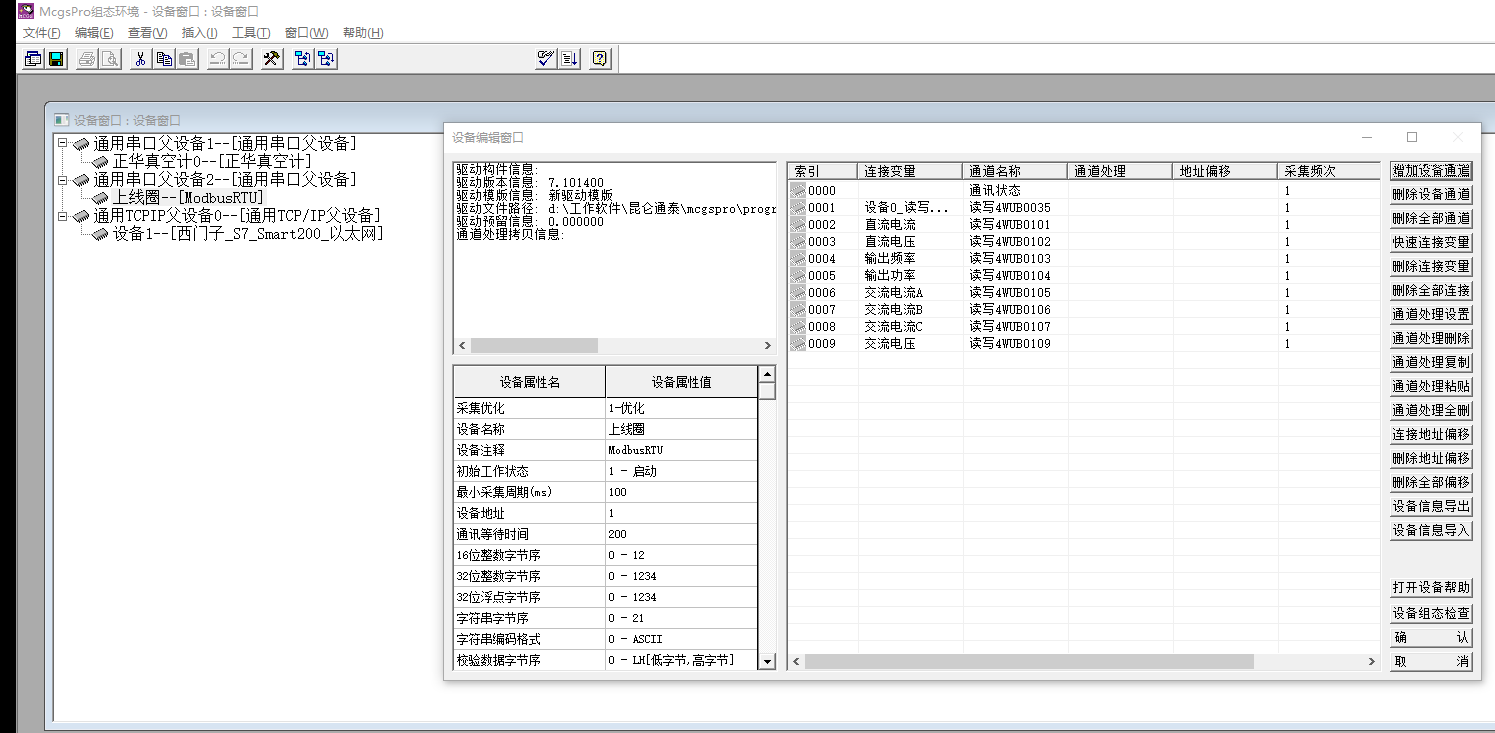Click the download-project list arrow icon

tap(569, 59)
